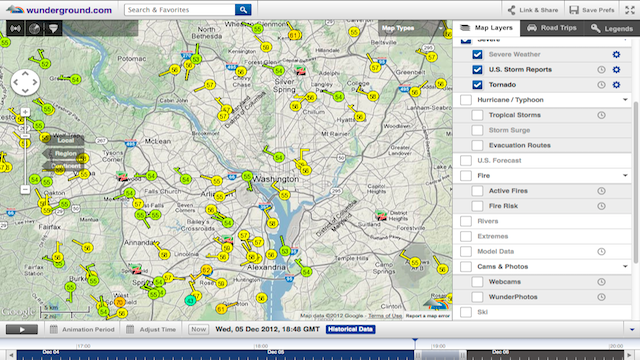Check Tropical Storms layer
The image size is (640, 360).
click(477, 115)
